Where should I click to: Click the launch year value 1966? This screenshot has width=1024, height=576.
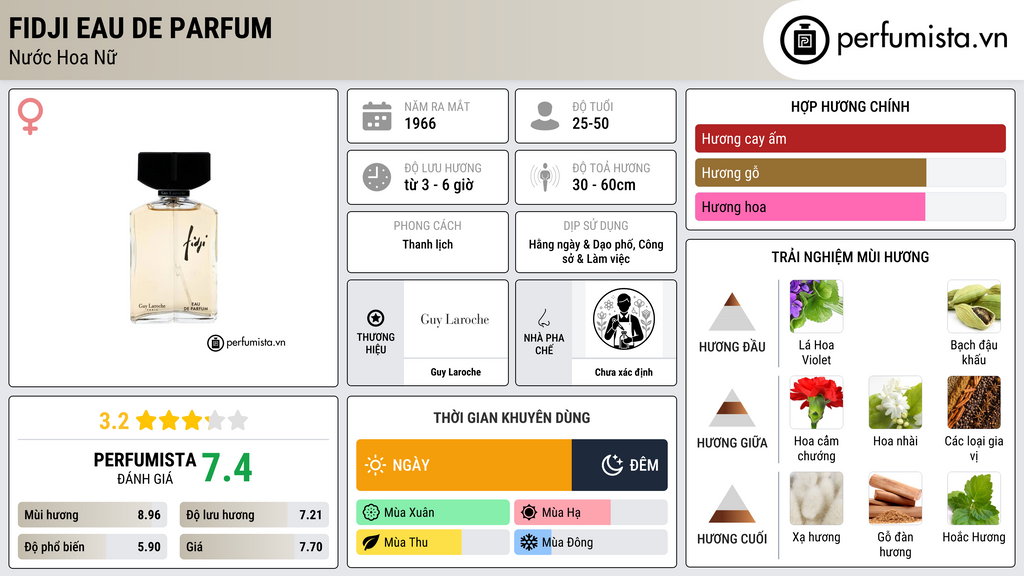[420, 123]
